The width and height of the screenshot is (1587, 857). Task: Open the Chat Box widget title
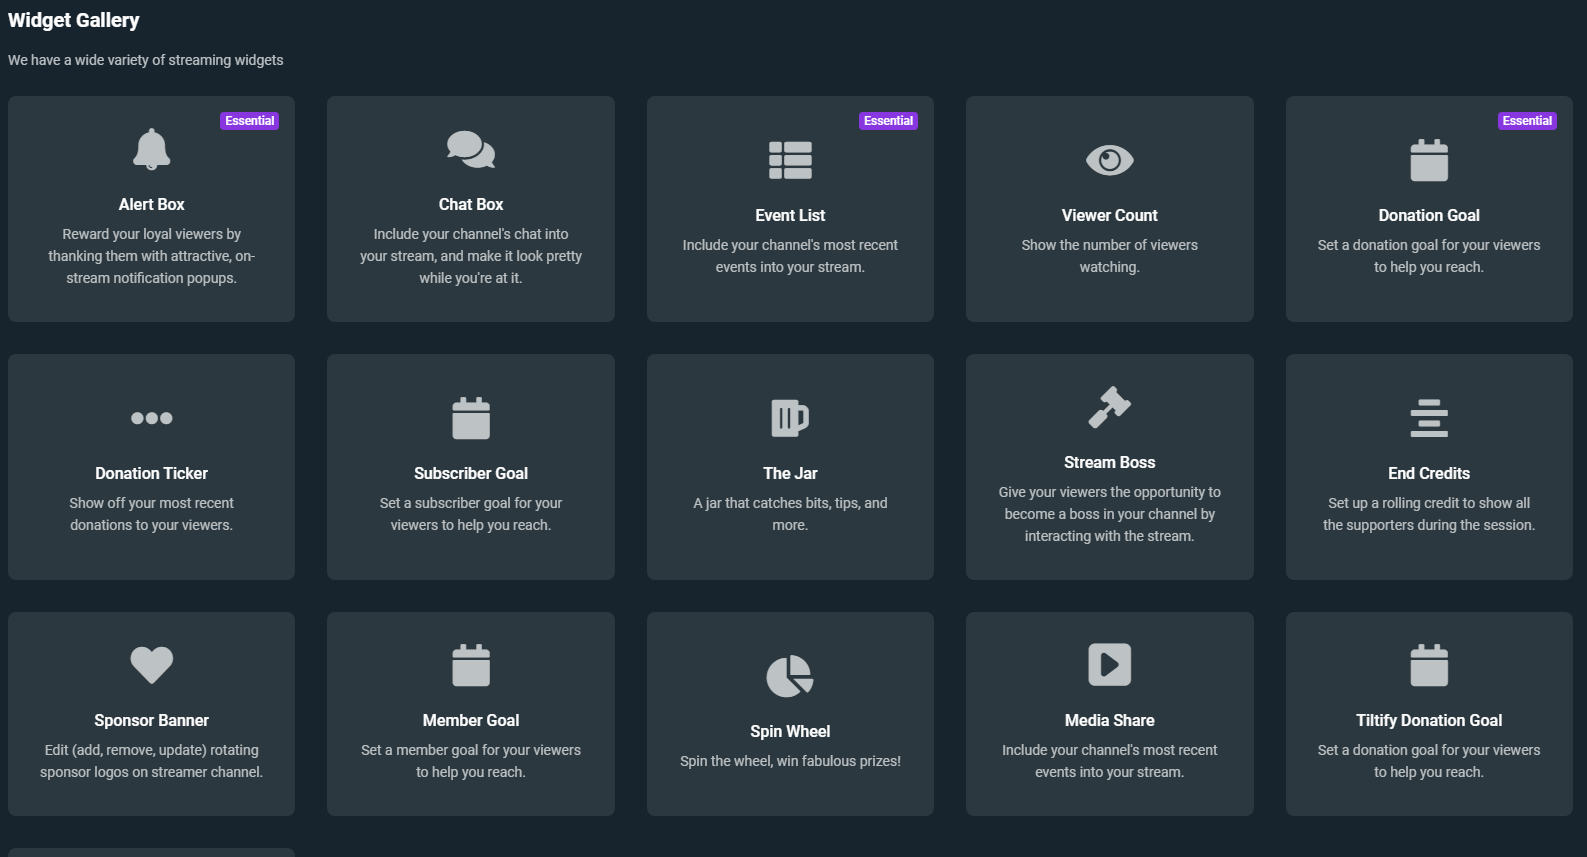(471, 204)
